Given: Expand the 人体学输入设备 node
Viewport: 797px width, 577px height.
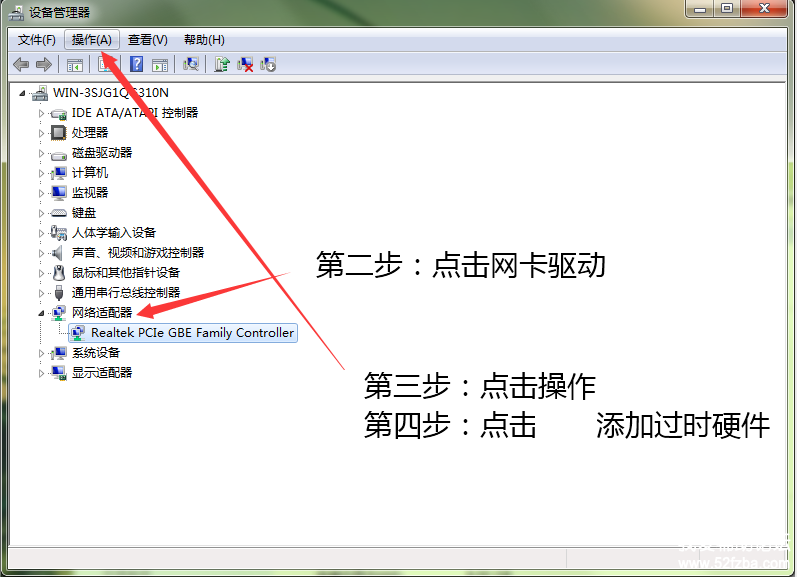Looking at the screenshot, I should [x=41, y=233].
